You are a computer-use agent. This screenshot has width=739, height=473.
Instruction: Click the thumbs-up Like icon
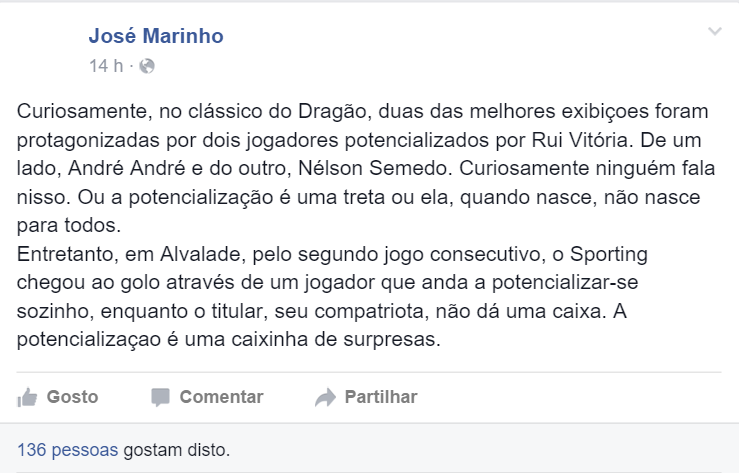27,397
